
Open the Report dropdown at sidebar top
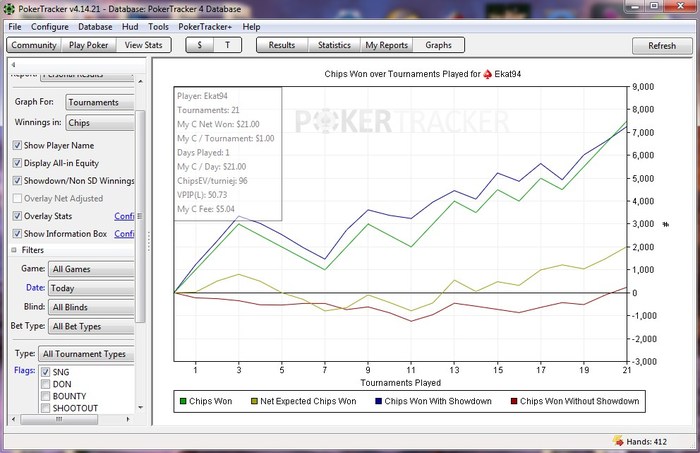(88, 76)
